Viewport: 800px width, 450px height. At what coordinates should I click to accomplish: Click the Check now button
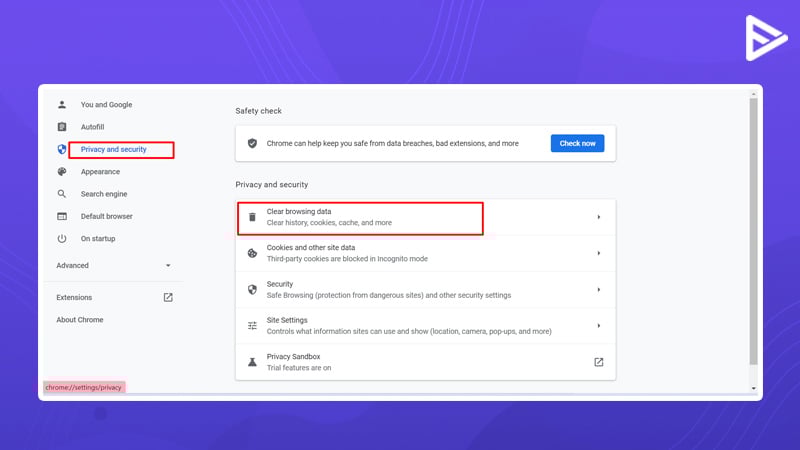pyautogui.click(x=577, y=143)
